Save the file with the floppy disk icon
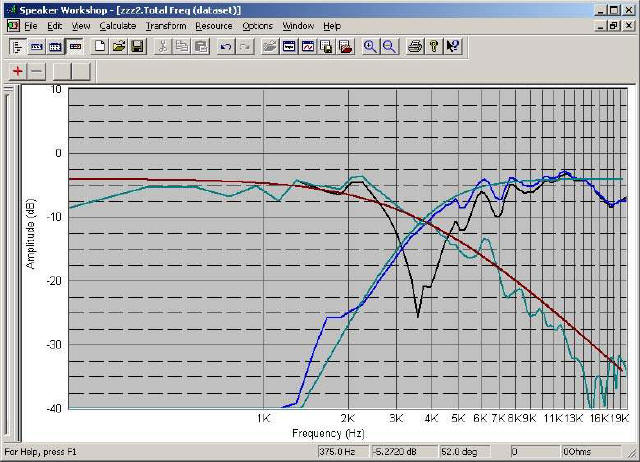 point(137,46)
